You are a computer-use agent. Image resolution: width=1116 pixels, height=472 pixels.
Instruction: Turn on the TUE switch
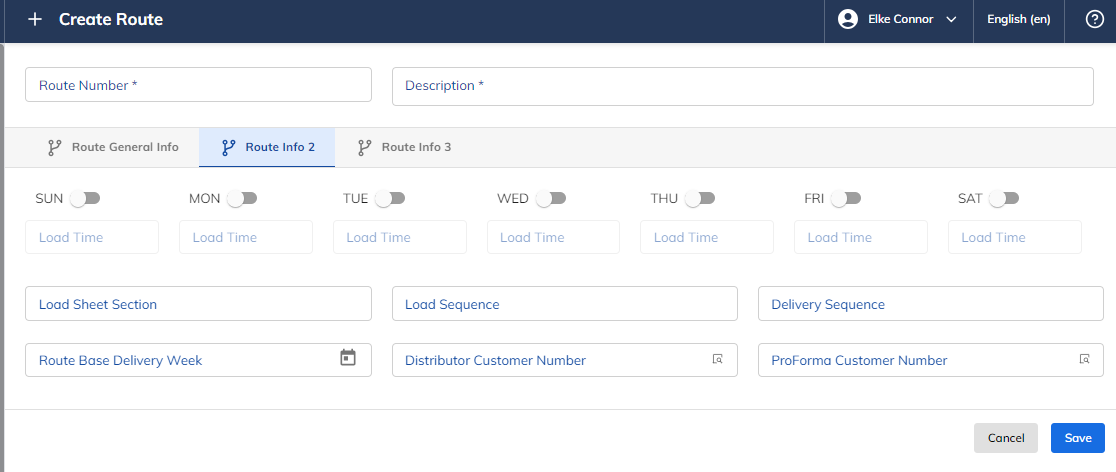coord(390,199)
